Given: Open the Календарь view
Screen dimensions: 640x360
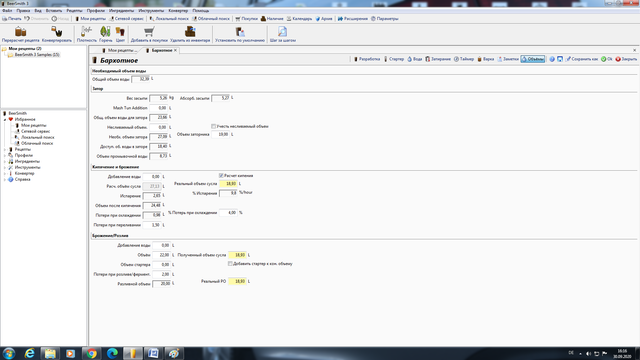Looking at the screenshot, I should 299,19.
